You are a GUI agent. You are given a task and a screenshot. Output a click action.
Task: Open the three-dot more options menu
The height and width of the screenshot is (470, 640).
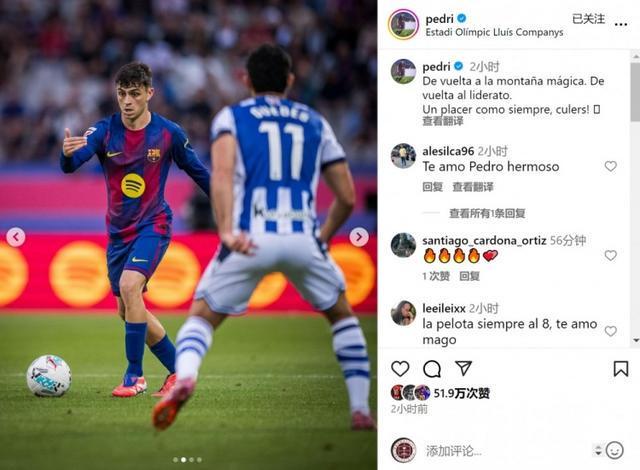[x=621, y=24]
